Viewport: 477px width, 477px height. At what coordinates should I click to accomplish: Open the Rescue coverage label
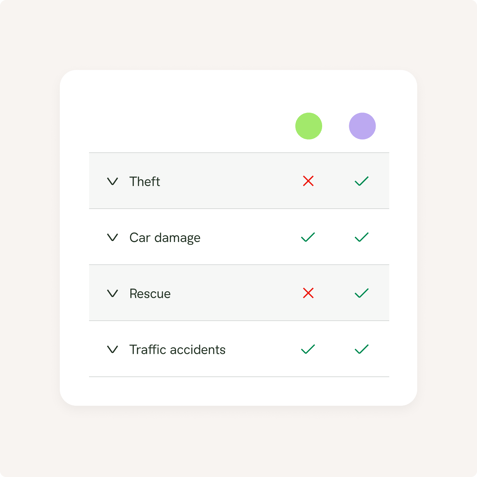tap(150, 293)
